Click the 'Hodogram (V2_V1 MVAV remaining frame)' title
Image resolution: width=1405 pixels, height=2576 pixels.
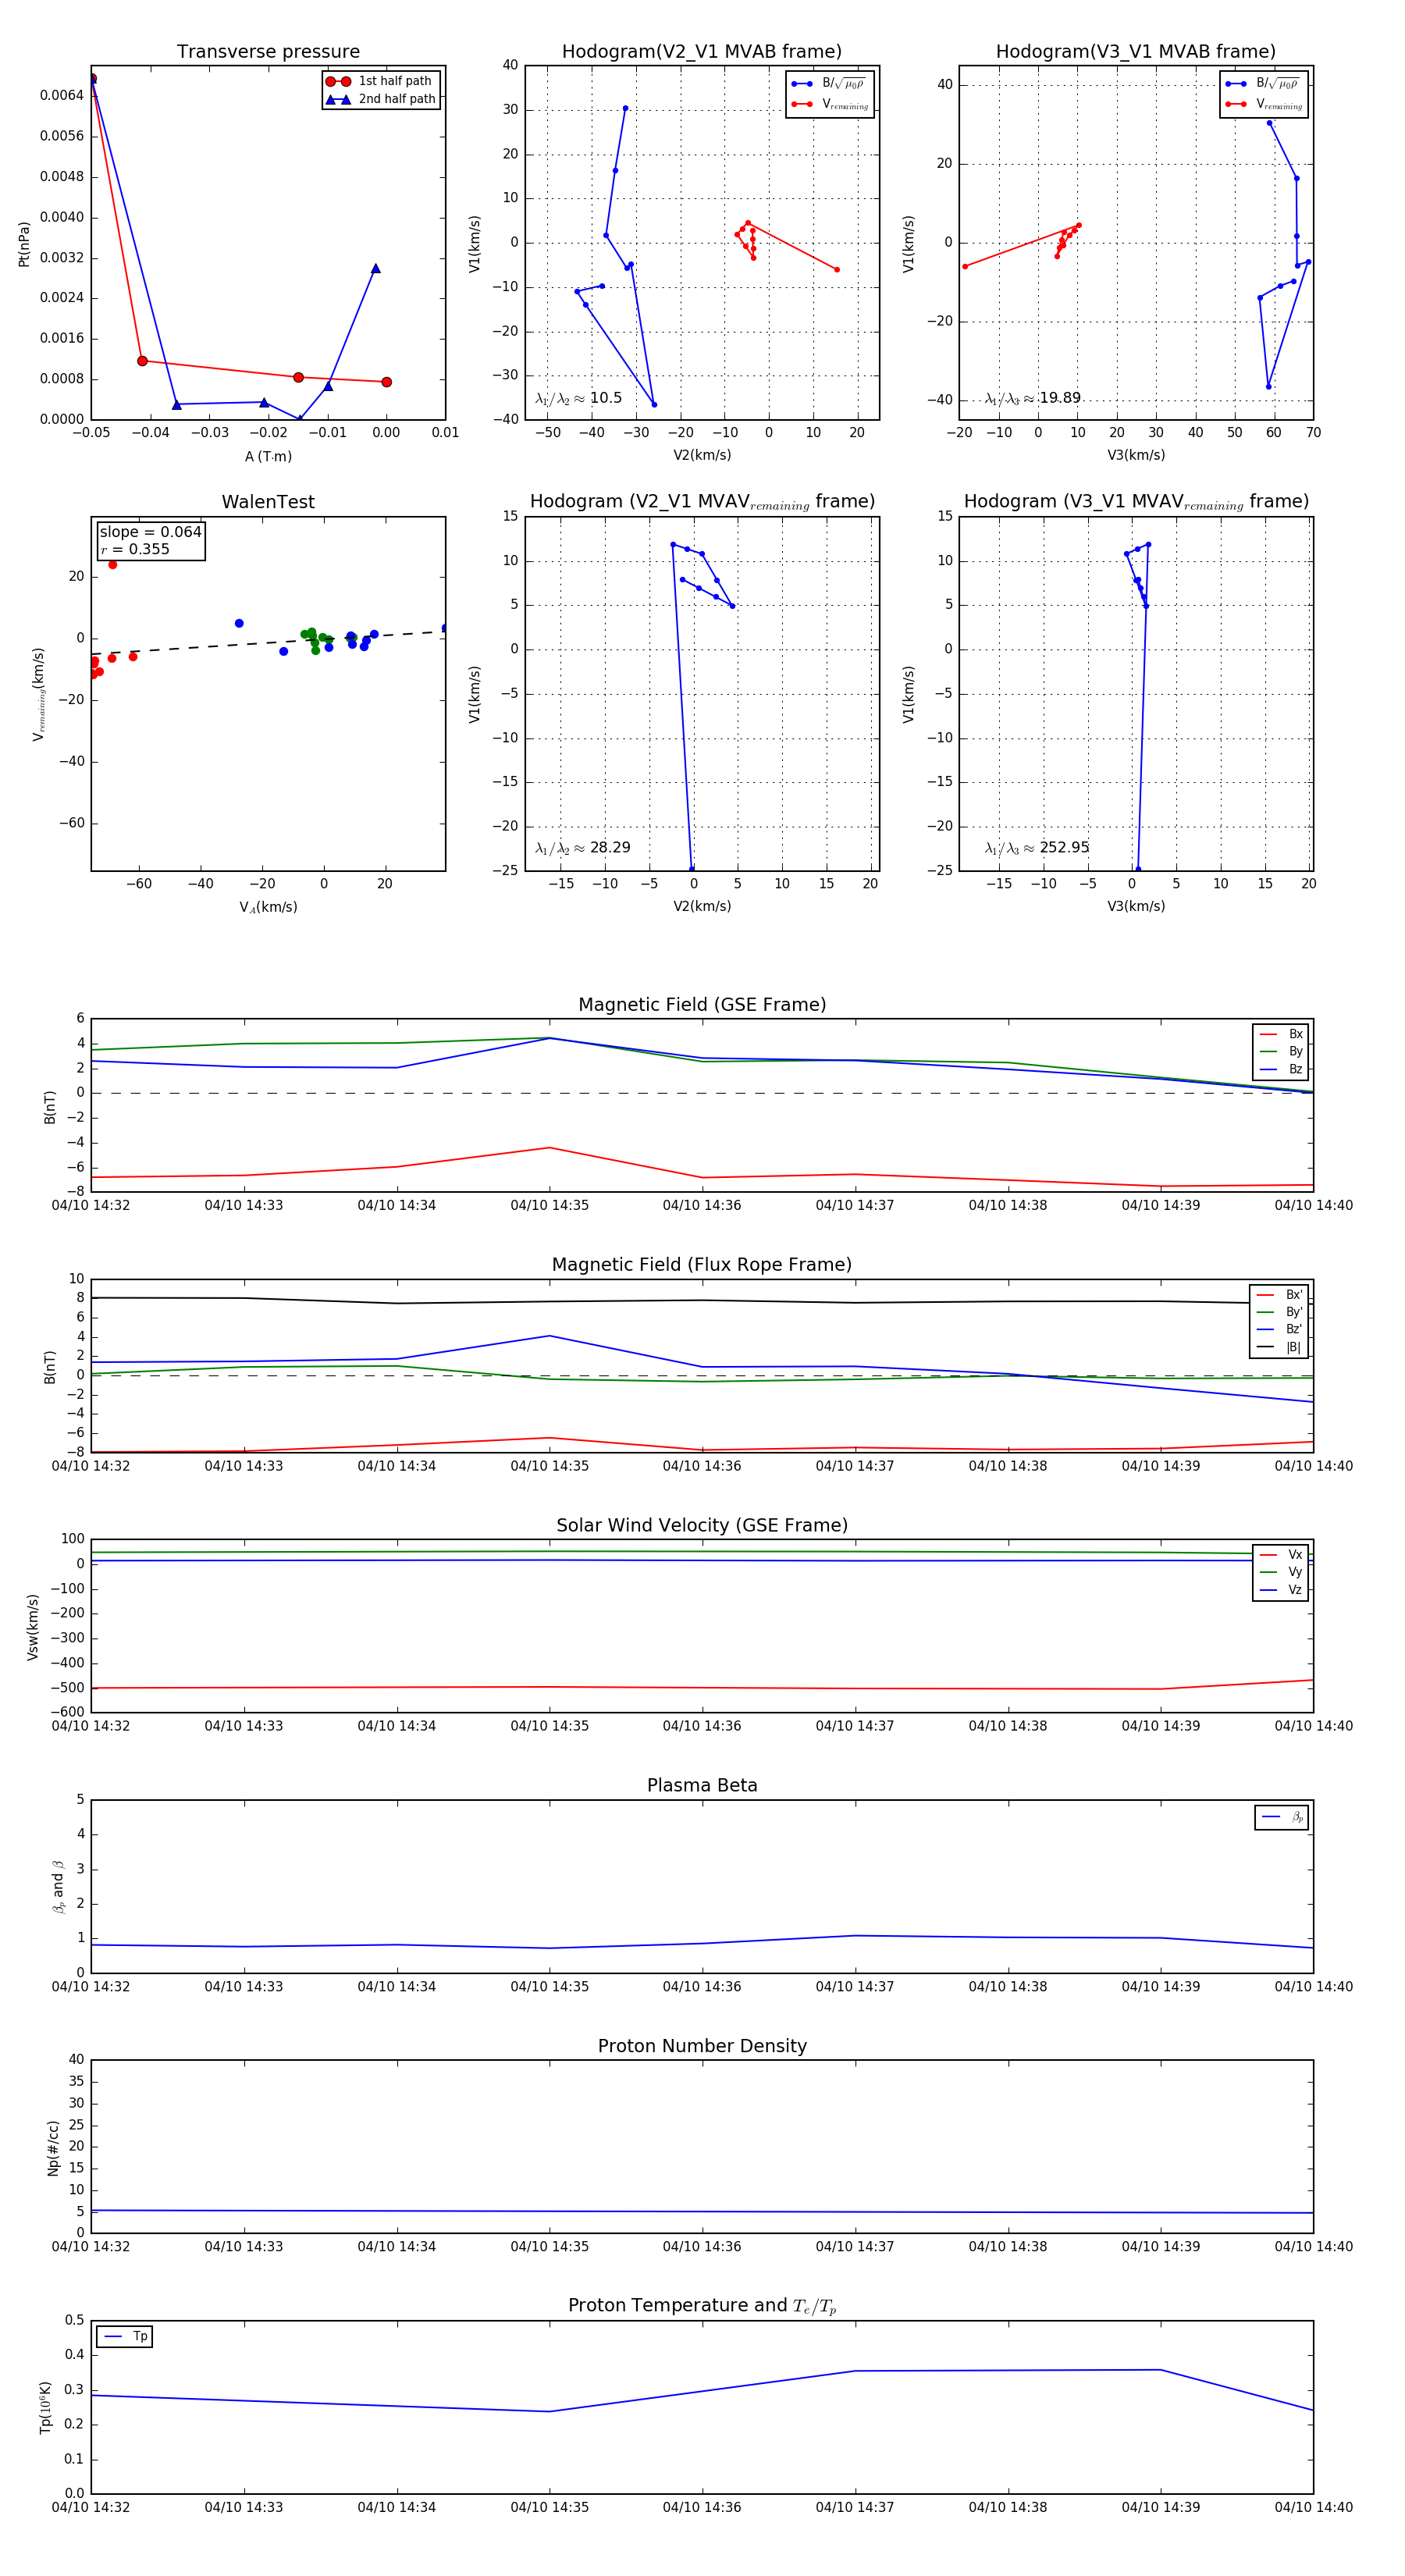click(x=702, y=502)
